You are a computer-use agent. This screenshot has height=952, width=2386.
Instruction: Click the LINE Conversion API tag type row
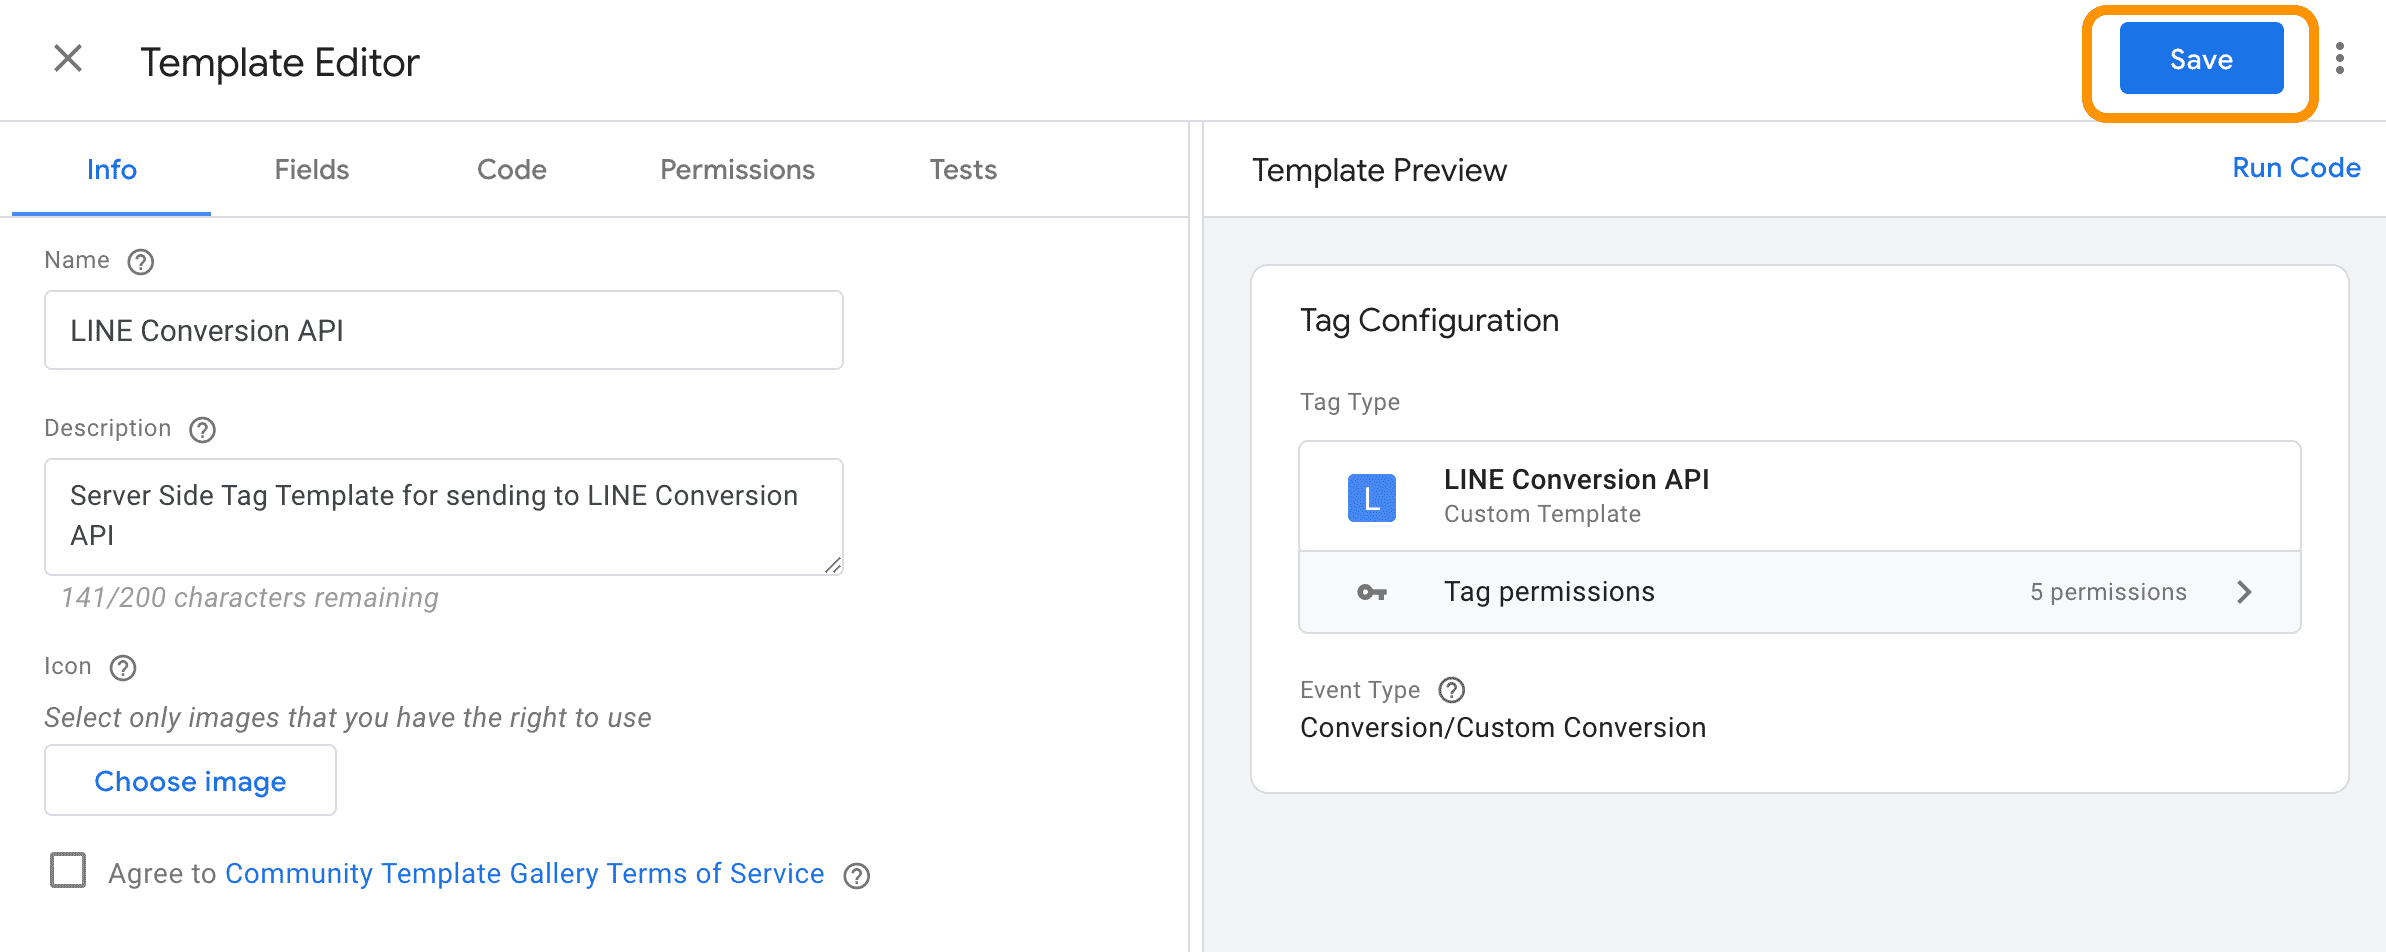(x=1800, y=497)
